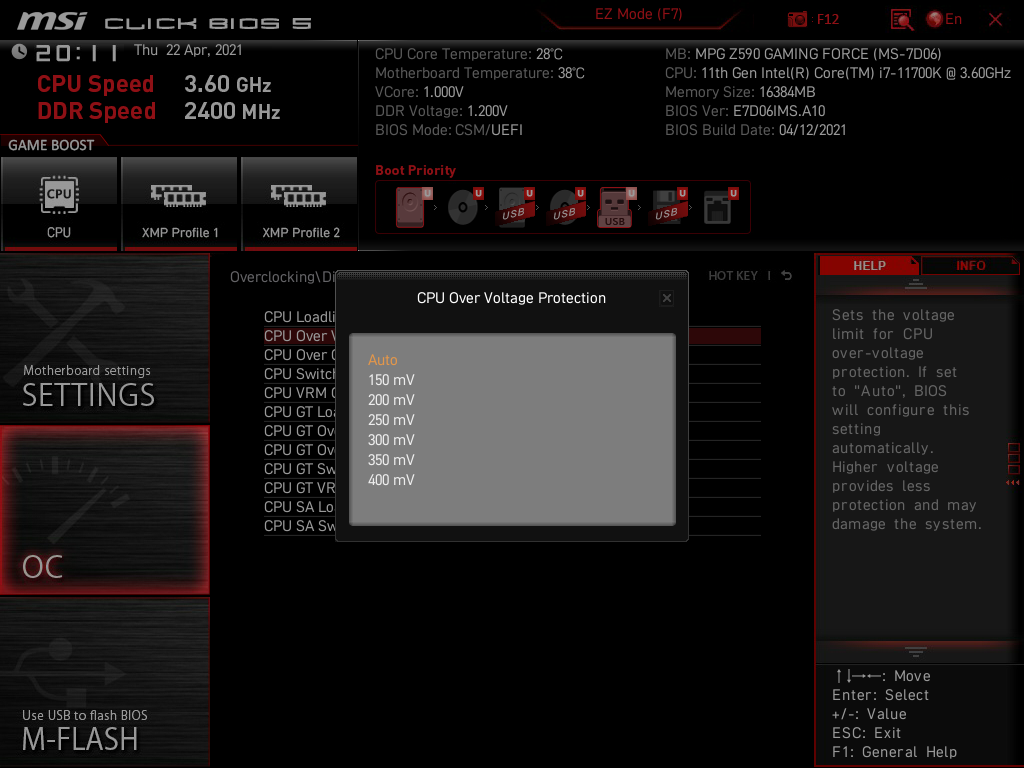Viewport: 1024px width, 768px height.
Task: Select the USB key boot device icon
Action: tap(616, 207)
